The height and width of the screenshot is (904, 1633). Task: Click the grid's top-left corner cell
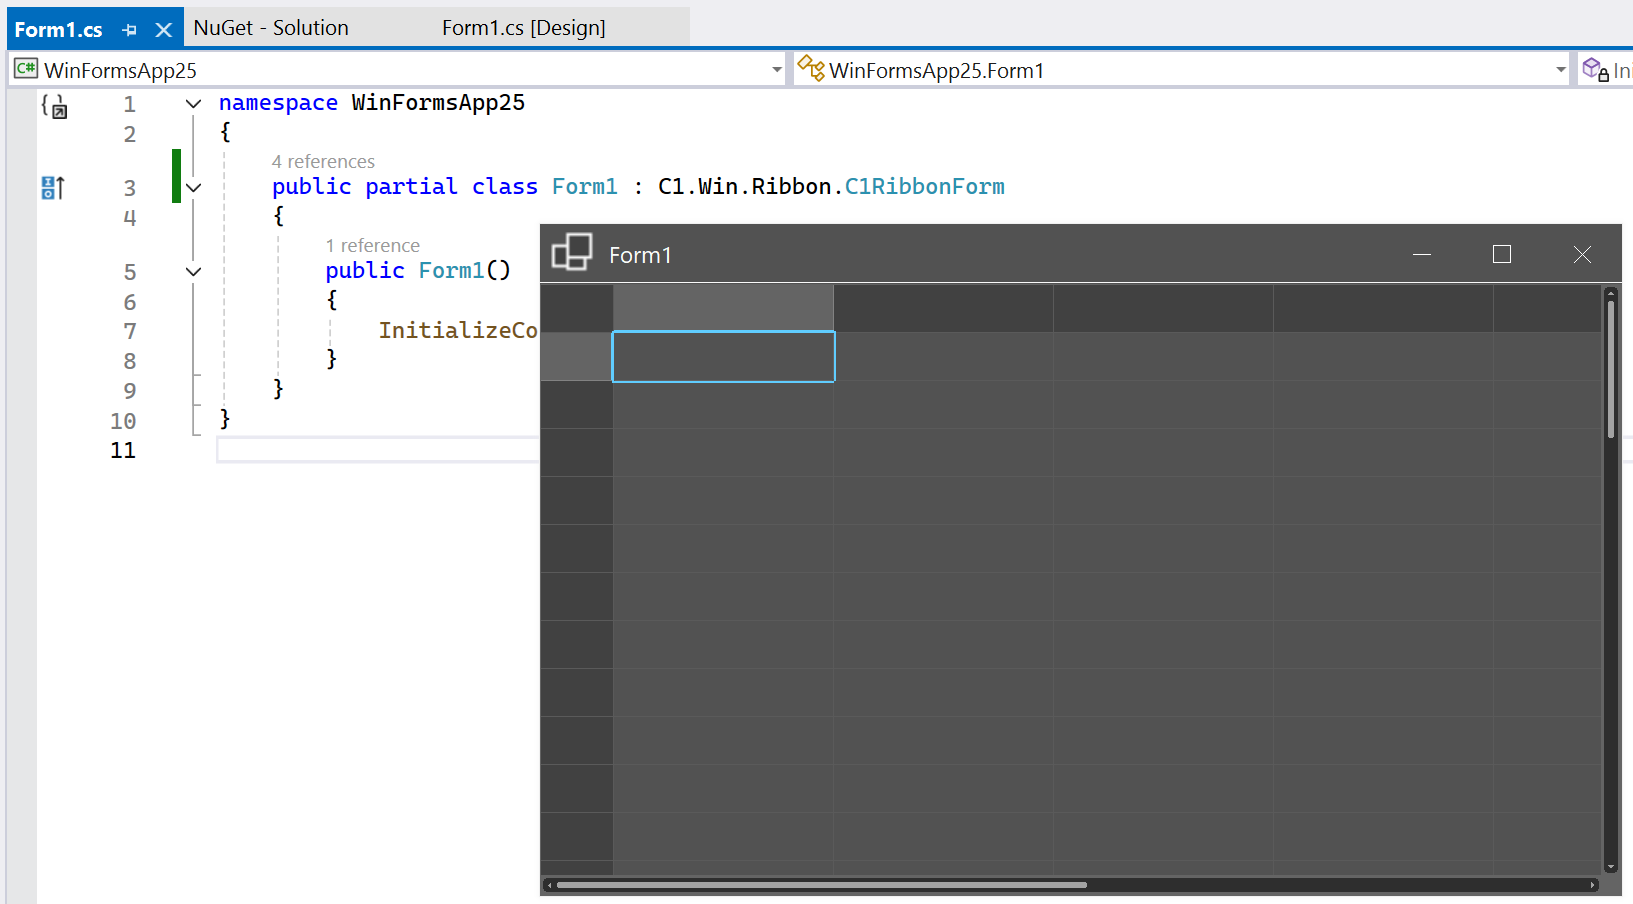tap(577, 308)
